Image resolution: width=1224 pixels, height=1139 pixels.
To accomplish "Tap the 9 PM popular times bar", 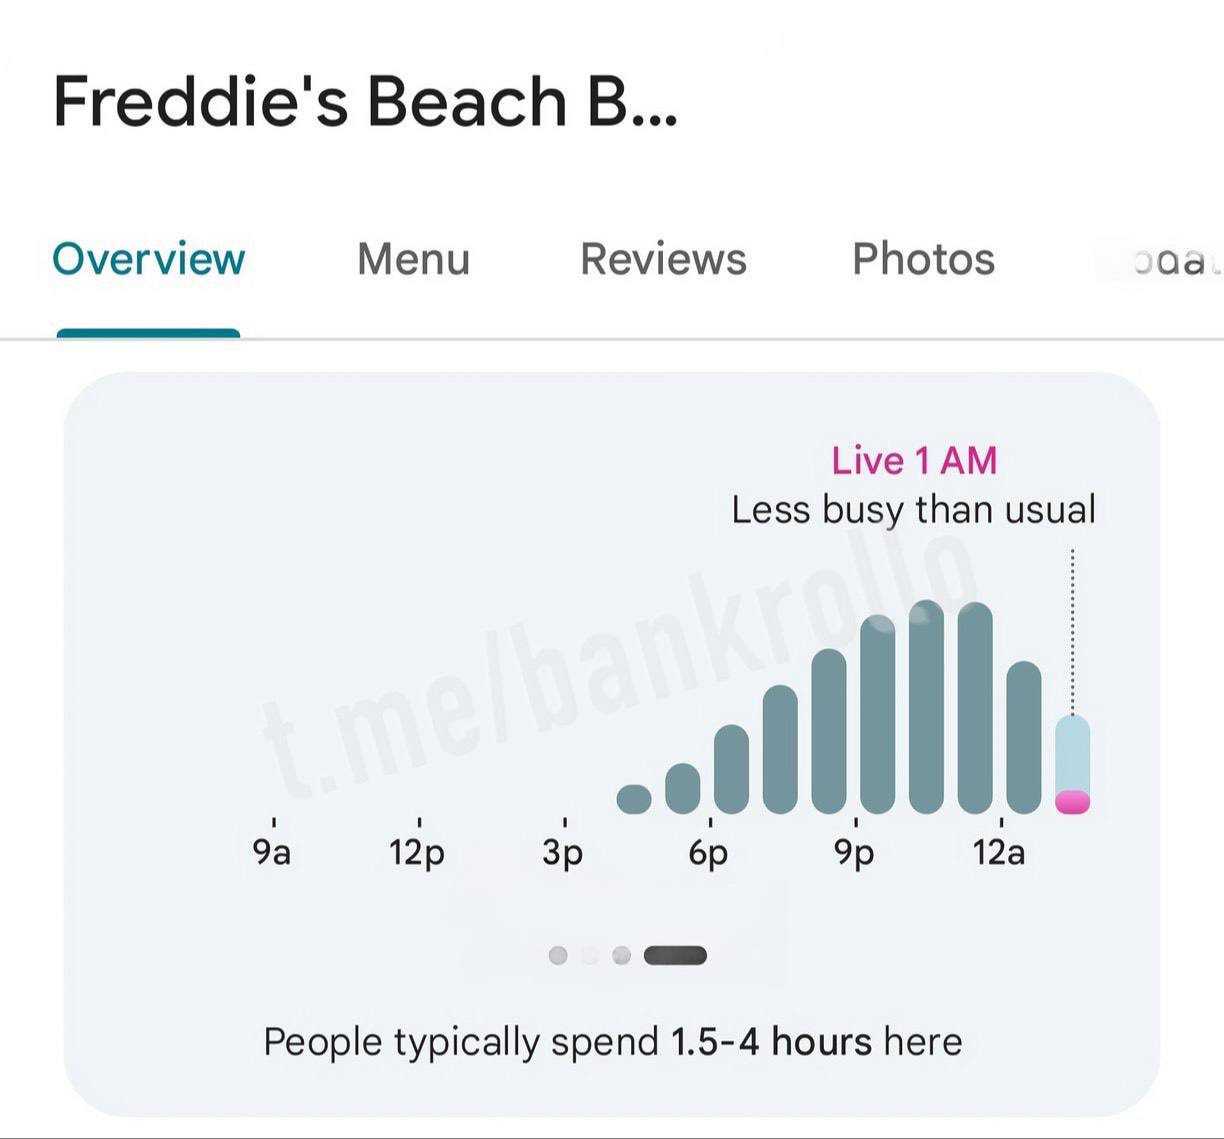I will 878,715.
